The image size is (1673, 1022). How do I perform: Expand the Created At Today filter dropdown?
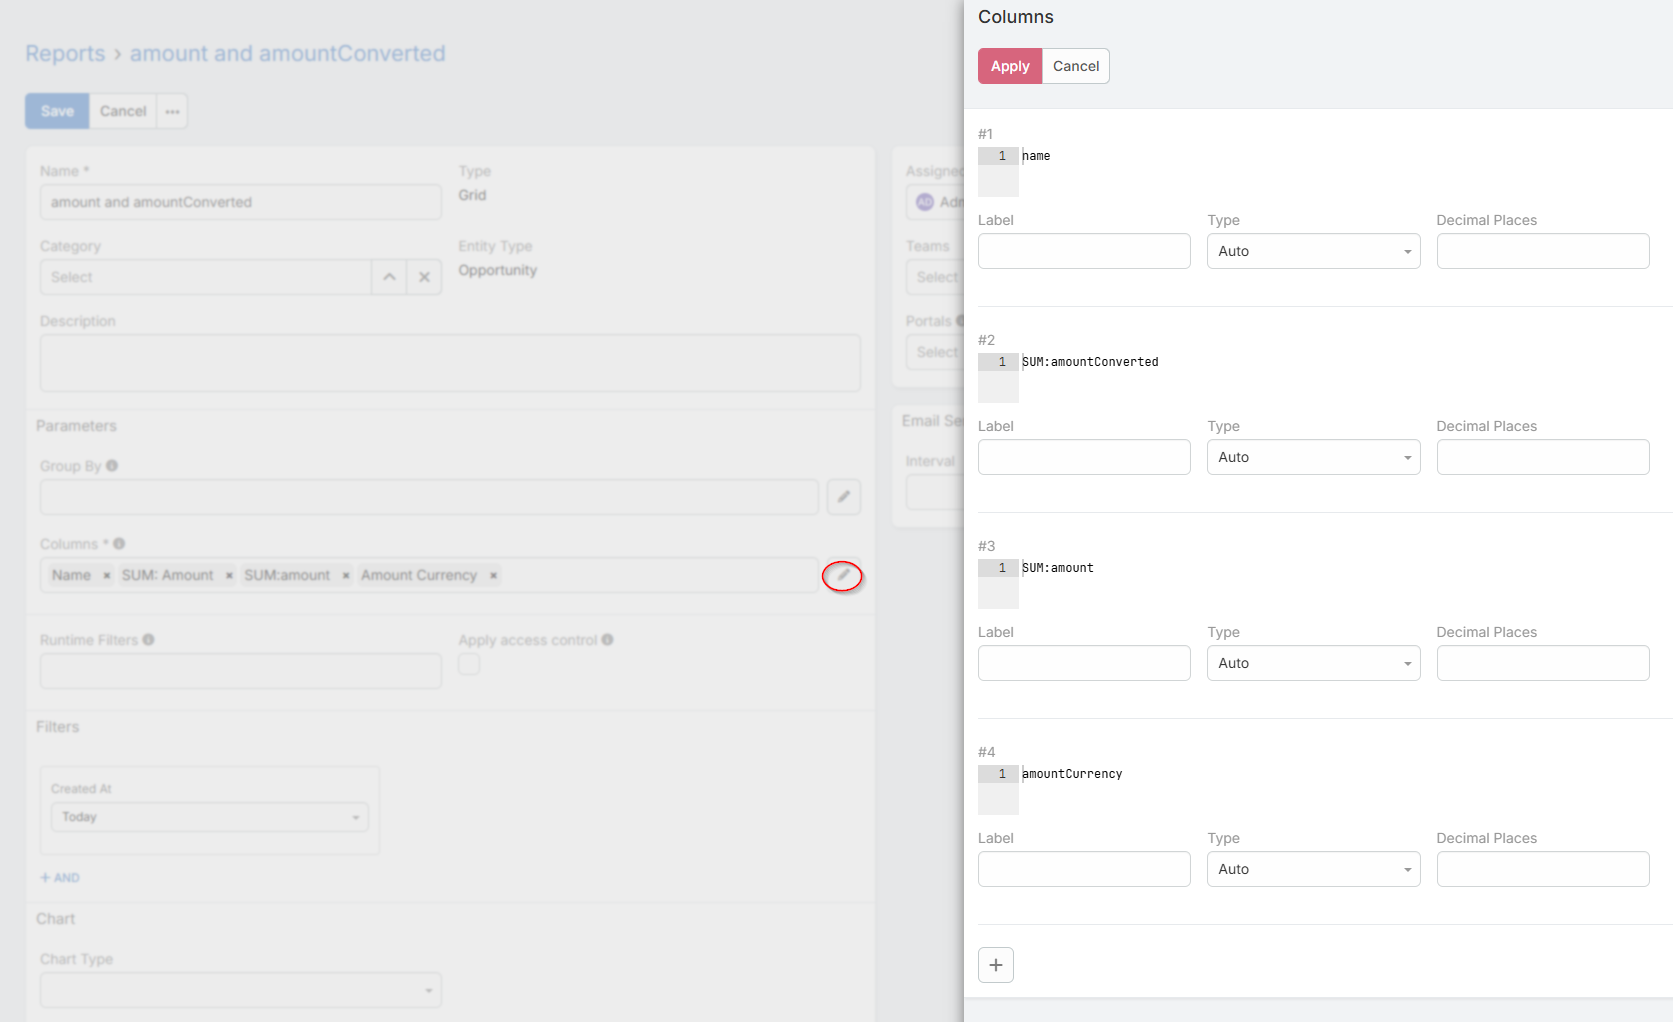coord(209,817)
